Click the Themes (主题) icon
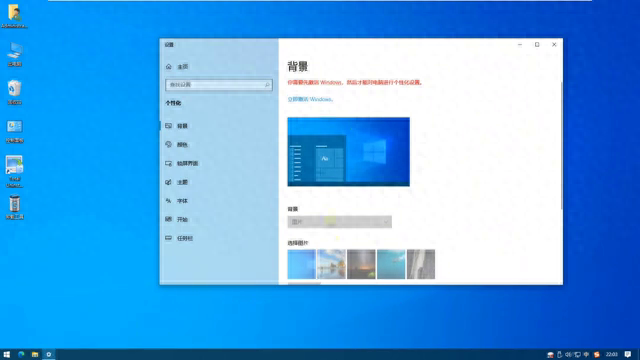This screenshot has width=640, height=360. (x=169, y=182)
